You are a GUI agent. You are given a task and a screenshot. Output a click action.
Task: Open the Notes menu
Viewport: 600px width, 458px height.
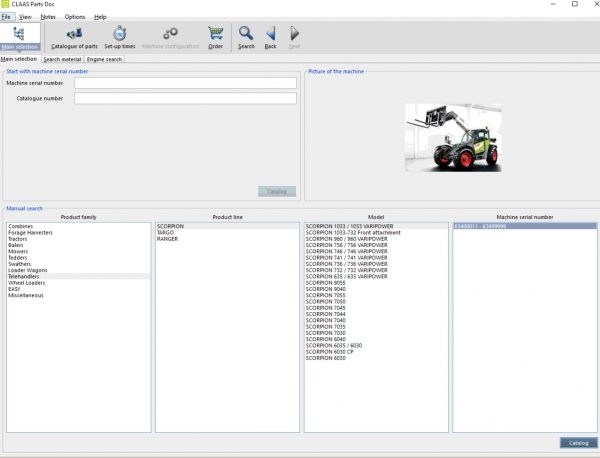coord(48,17)
